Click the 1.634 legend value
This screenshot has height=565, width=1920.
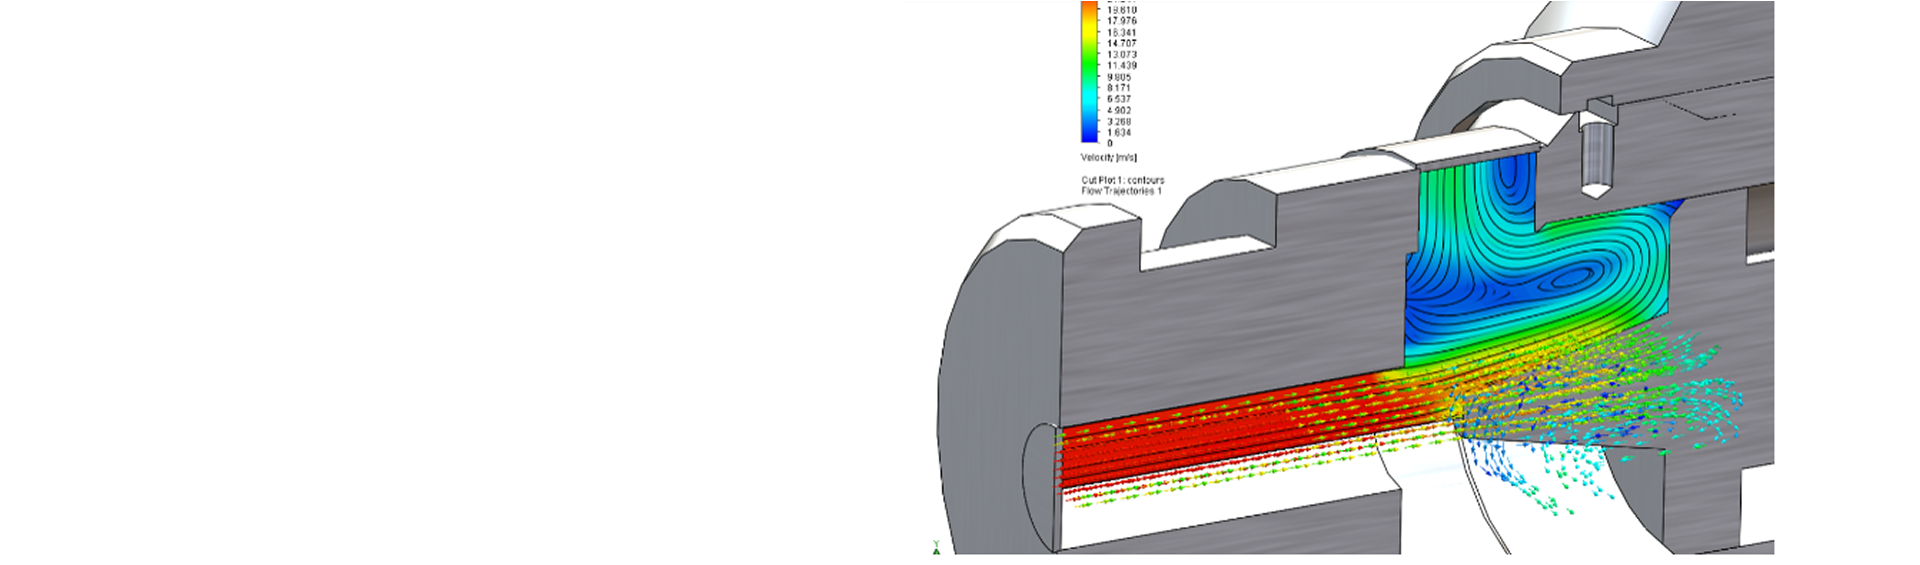[1119, 133]
